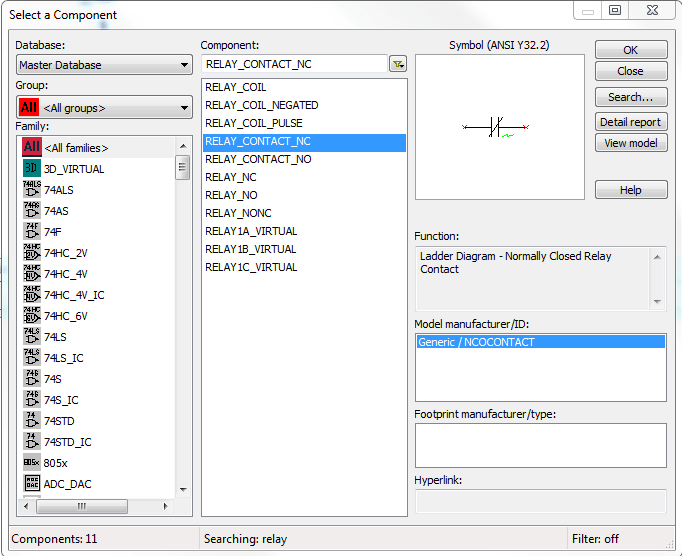The height and width of the screenshot is (556, 682).
Task: Select RELAY_COIL_PULSE component
Action: point(304,123)
